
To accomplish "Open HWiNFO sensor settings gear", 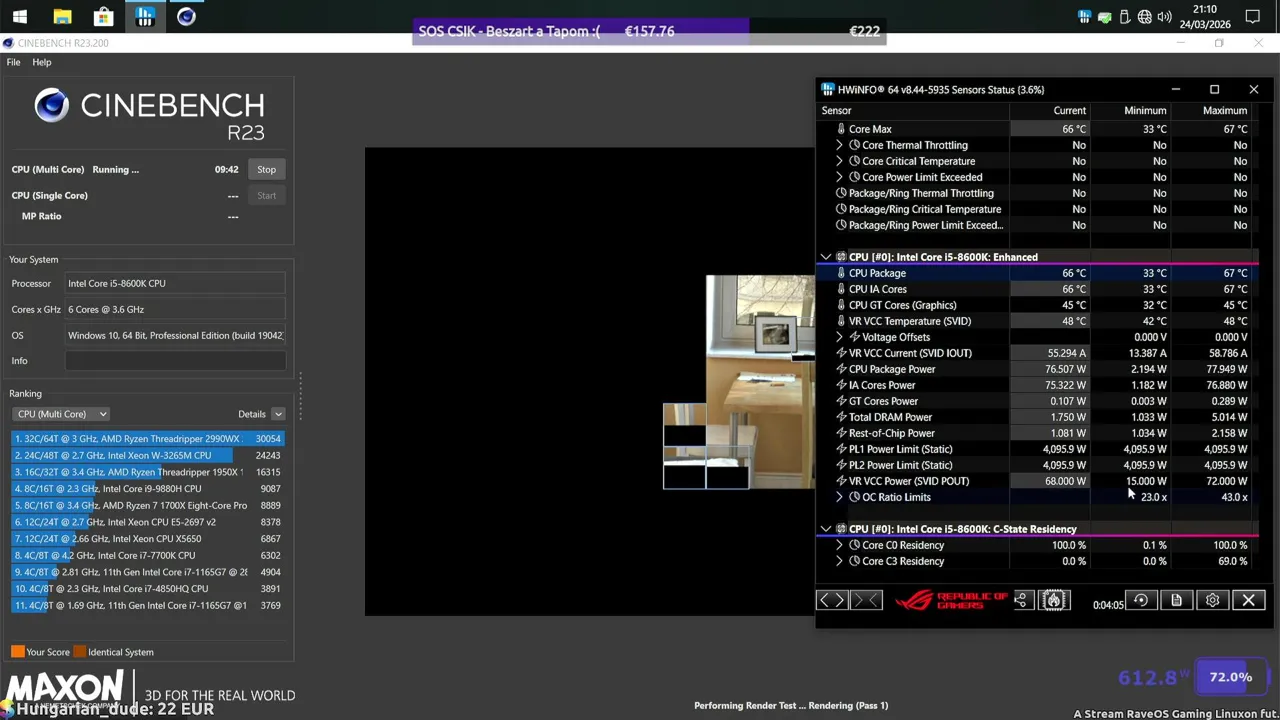I will tap(1212, 600).
